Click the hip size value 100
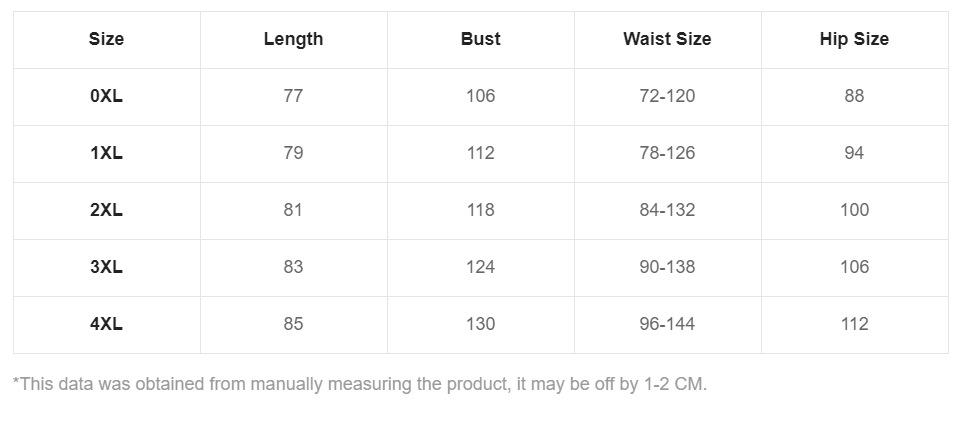The width and height of the screenshot is (979, 432). tap(854, 210)
